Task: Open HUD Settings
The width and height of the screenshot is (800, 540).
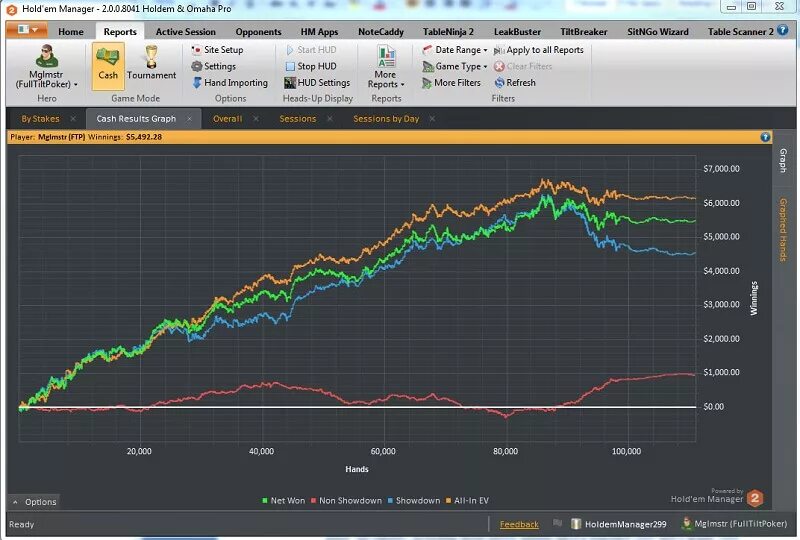Action: click(317, 82)
